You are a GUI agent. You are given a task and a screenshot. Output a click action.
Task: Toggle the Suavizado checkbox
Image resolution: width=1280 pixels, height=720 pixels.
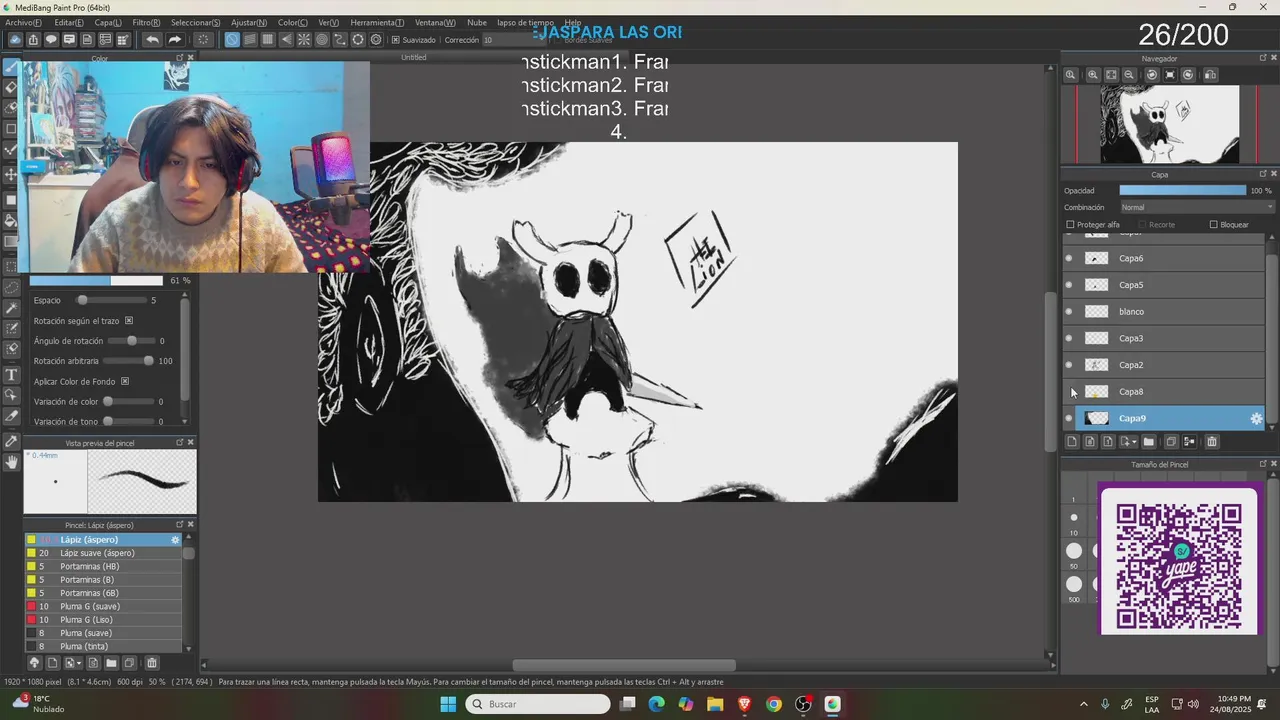[396, 40]
